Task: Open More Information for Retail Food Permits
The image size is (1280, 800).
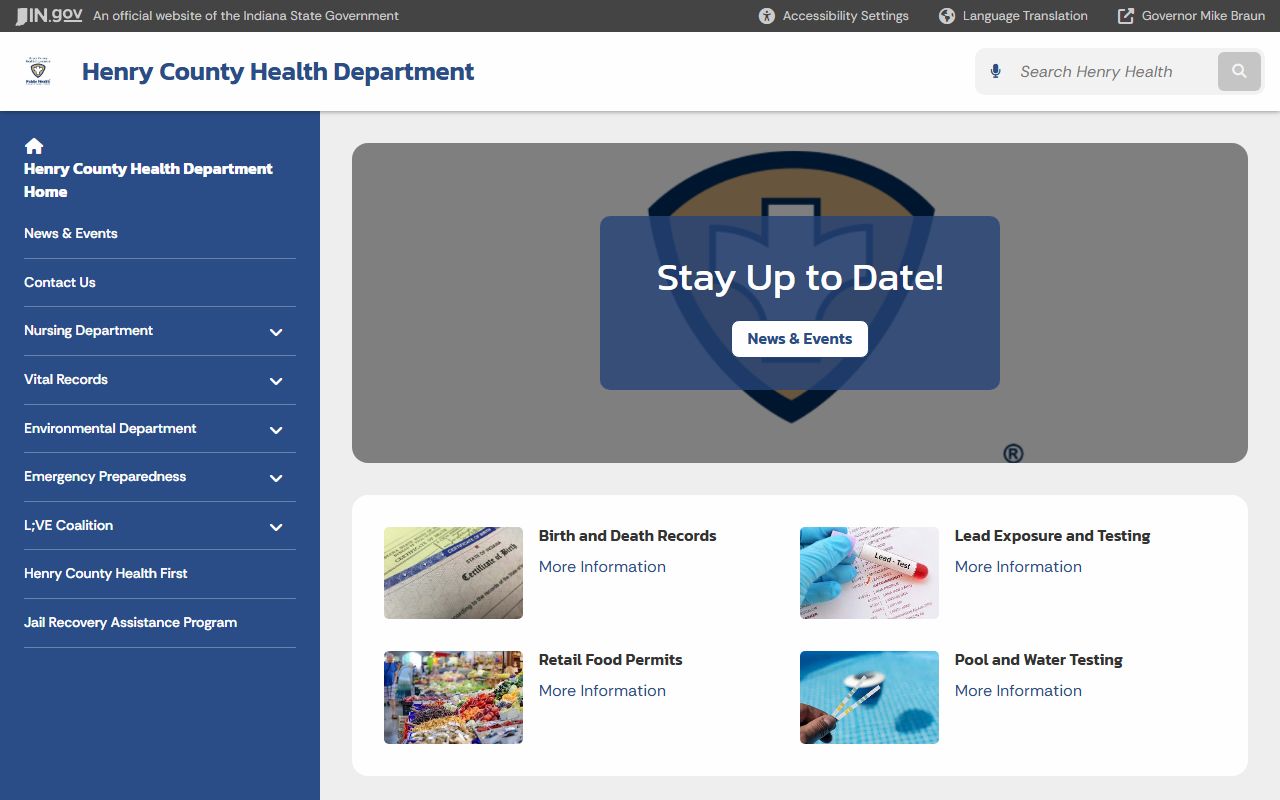Action: pyautogui.click(x=602, y=691)
